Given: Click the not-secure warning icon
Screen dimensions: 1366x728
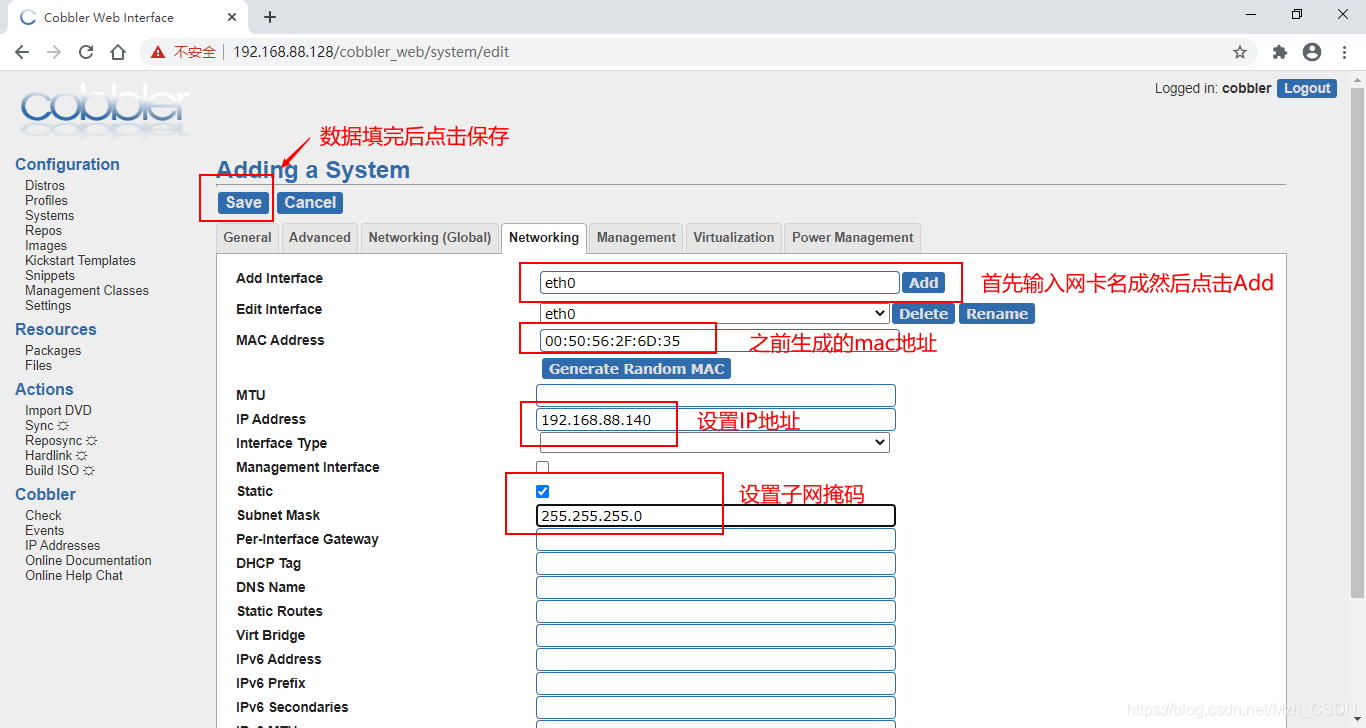Looking at the screenshot, I should (158, 52).
